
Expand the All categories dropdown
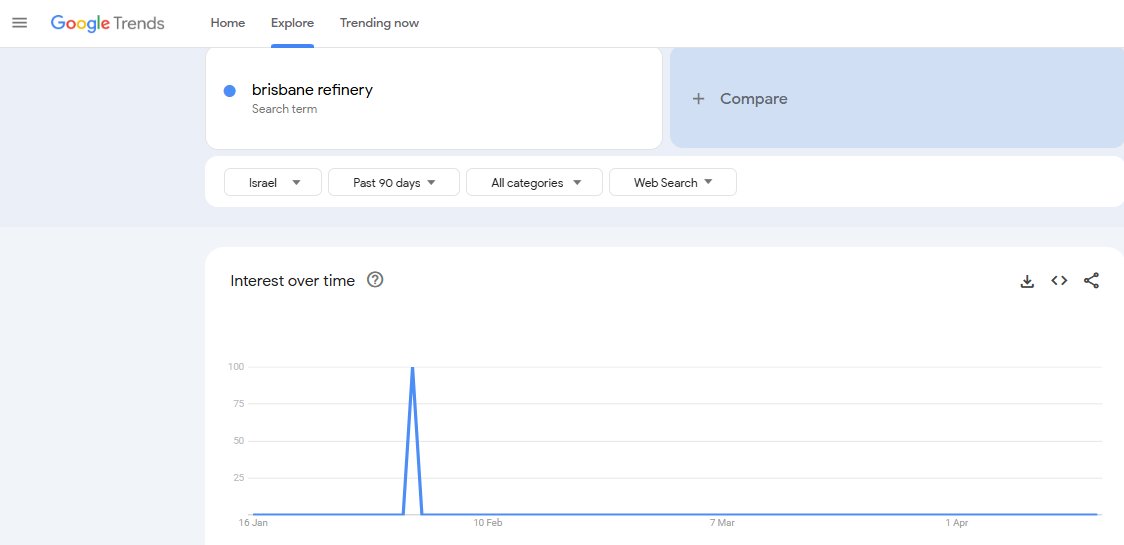click(x=534, y=183)
